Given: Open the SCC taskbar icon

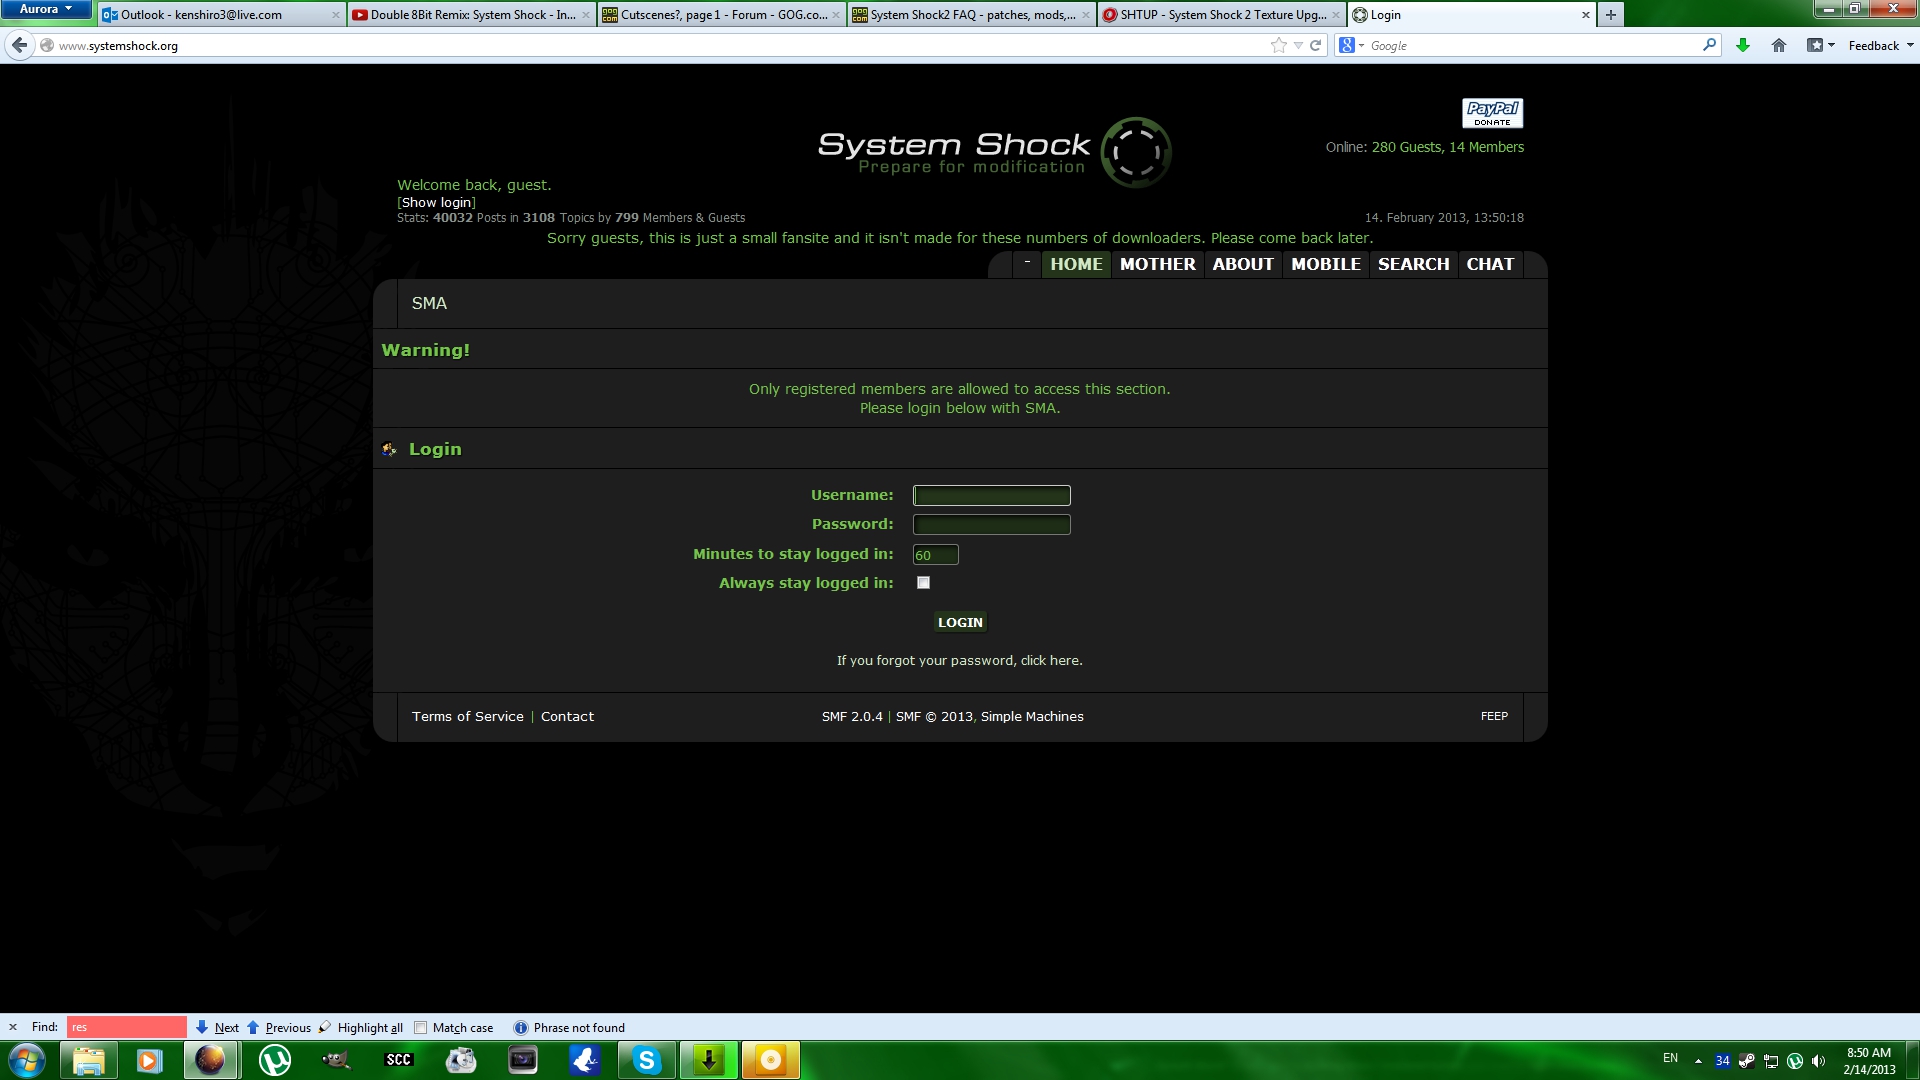Looking at the screenshot, I should (x=398, y=1060).
